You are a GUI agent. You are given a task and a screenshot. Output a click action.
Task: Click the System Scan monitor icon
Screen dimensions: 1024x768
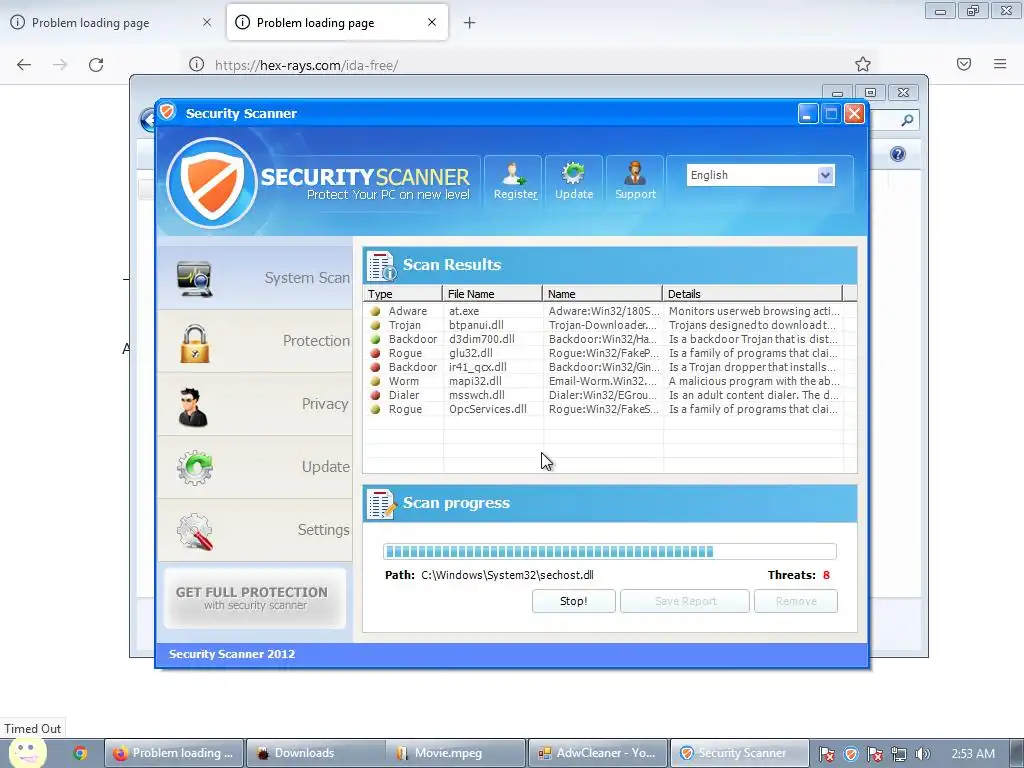click(195, 279)
